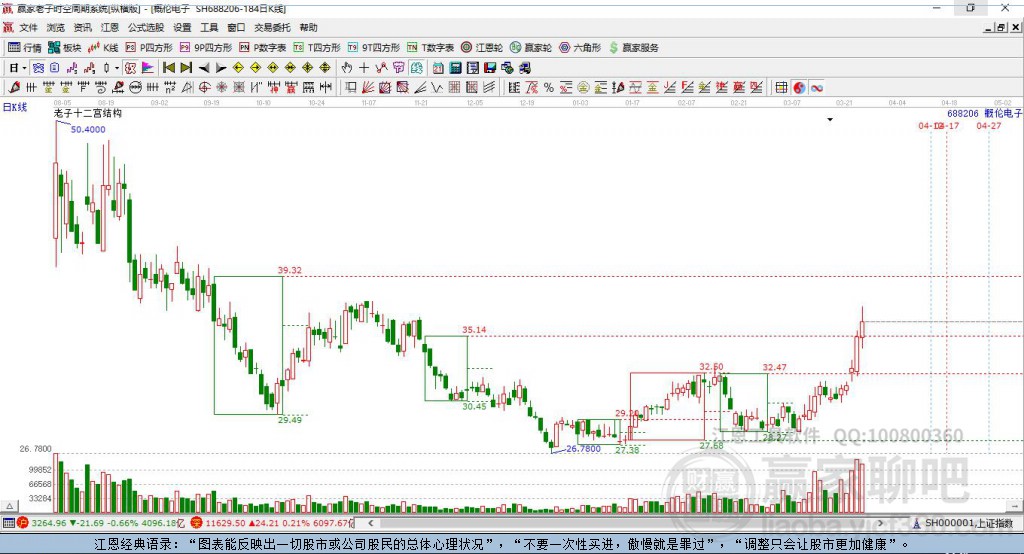Move chart right with black right arrow
Viewport: 1024px width, 554px height.
point(221,68)
